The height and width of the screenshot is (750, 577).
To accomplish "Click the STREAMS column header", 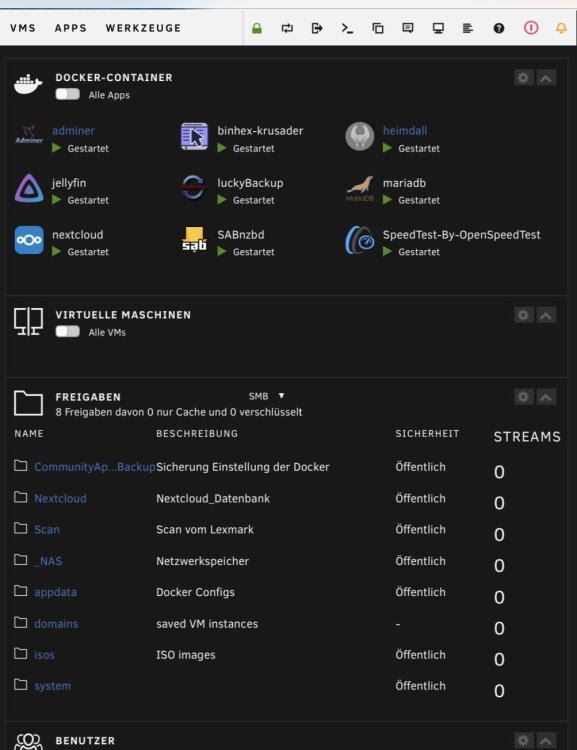I will pyautogui.click(x=527, y=437).
